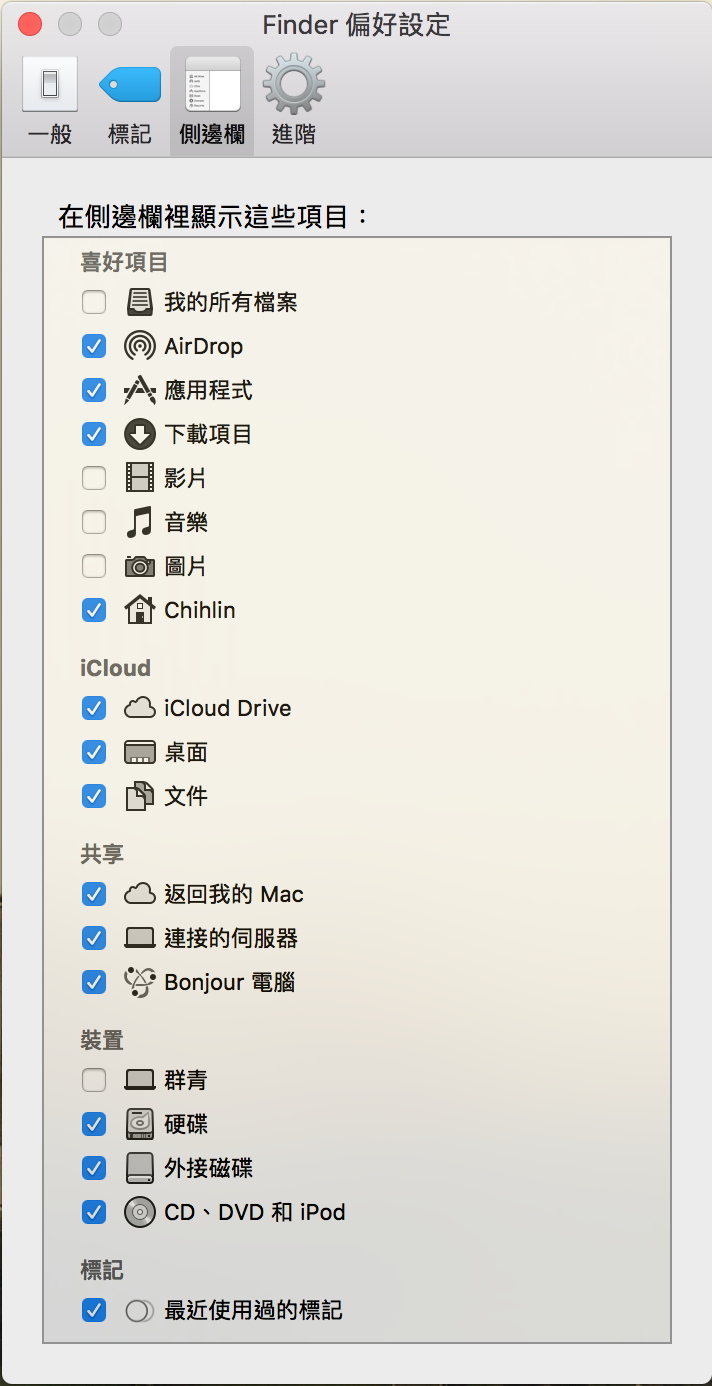
Task: Click the 裝置 section heading
Action: pyautogui.click(x=102, y=1040)
